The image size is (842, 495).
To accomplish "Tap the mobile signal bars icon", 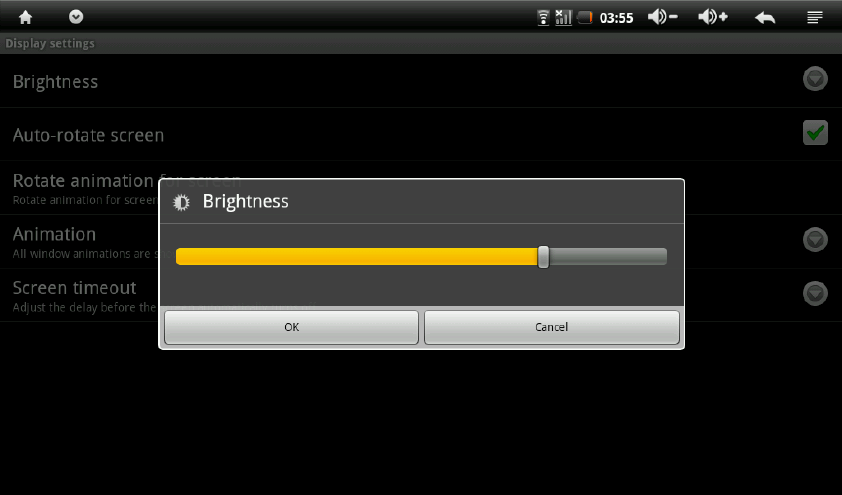I will (x=563, y=18).
